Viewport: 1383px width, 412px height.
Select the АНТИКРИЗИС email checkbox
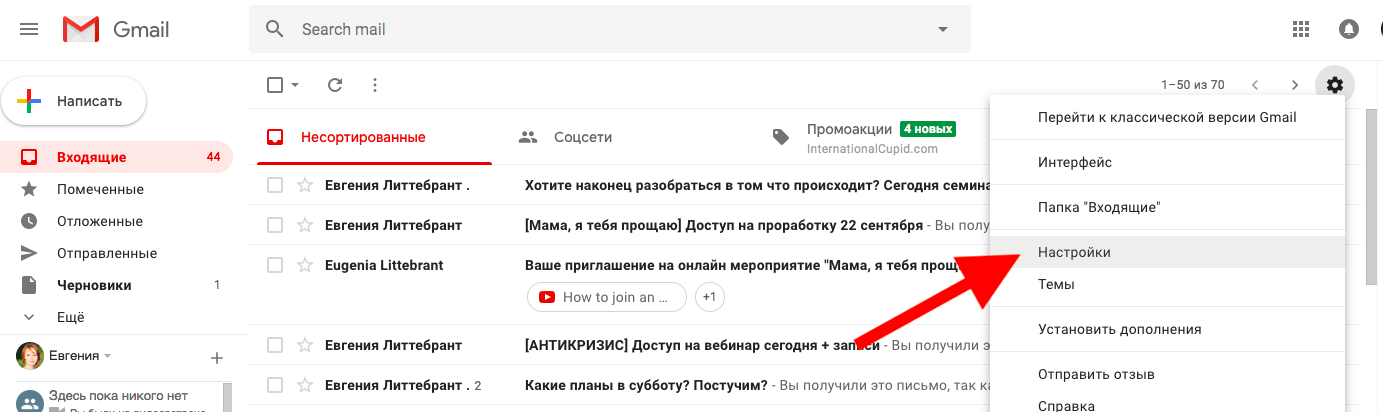tap(275, 345)
